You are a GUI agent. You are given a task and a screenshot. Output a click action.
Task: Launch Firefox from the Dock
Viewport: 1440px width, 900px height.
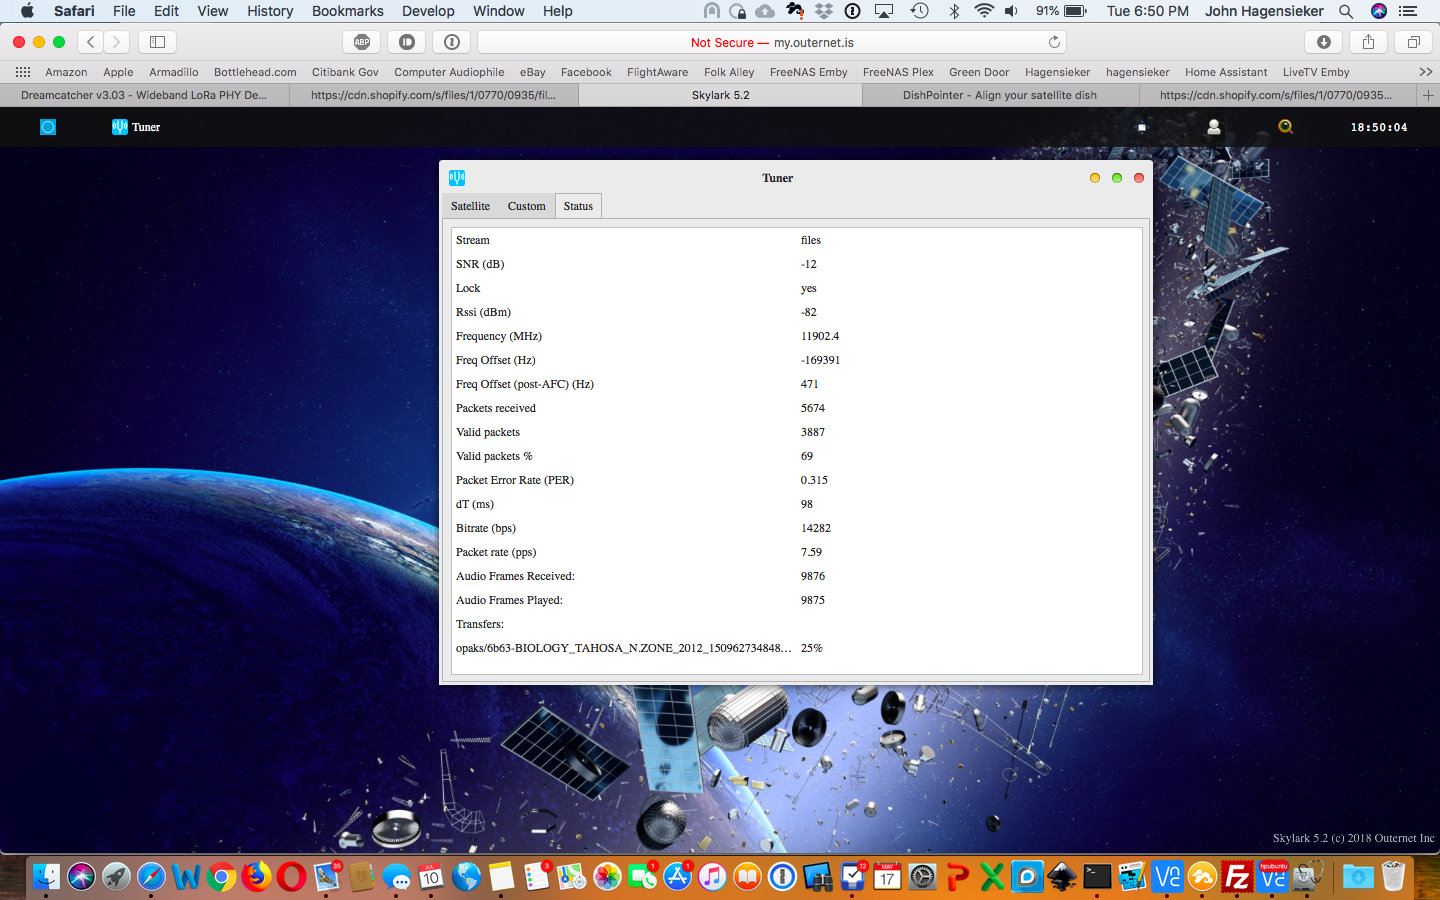pos(256,877)
